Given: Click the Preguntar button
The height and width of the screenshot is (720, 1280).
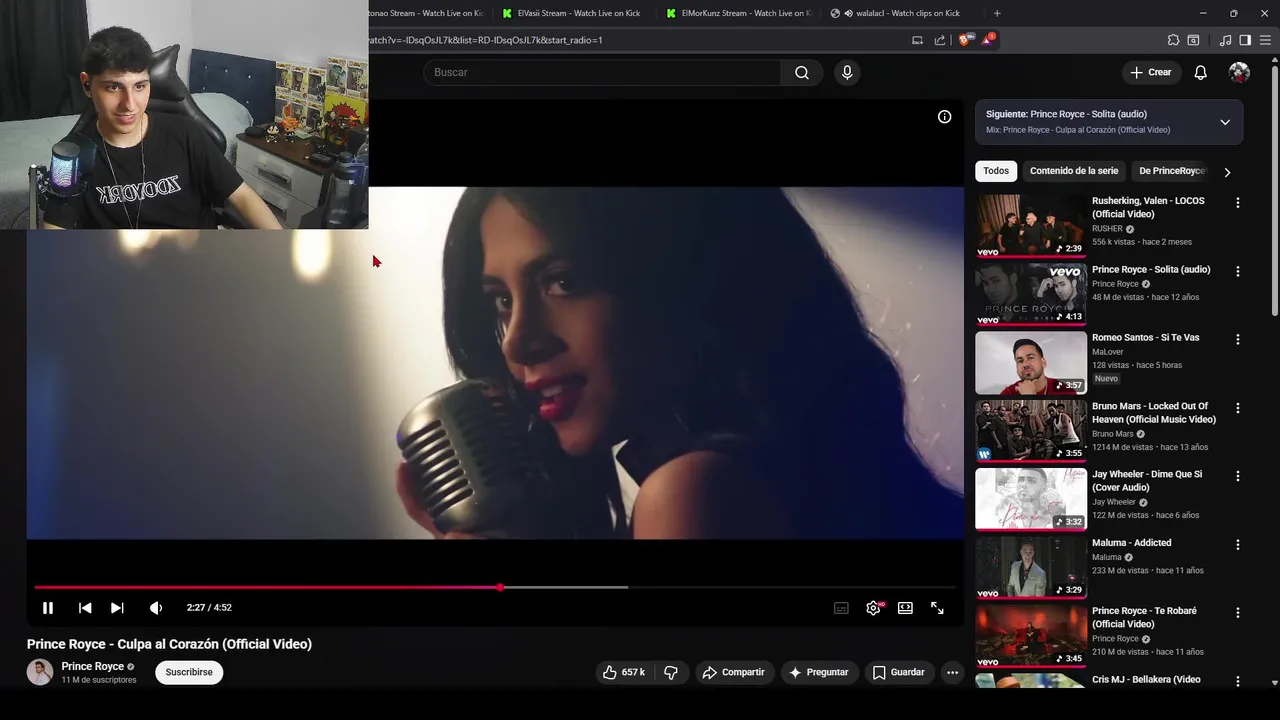Looking at the screenshot, I should [818, 672].
